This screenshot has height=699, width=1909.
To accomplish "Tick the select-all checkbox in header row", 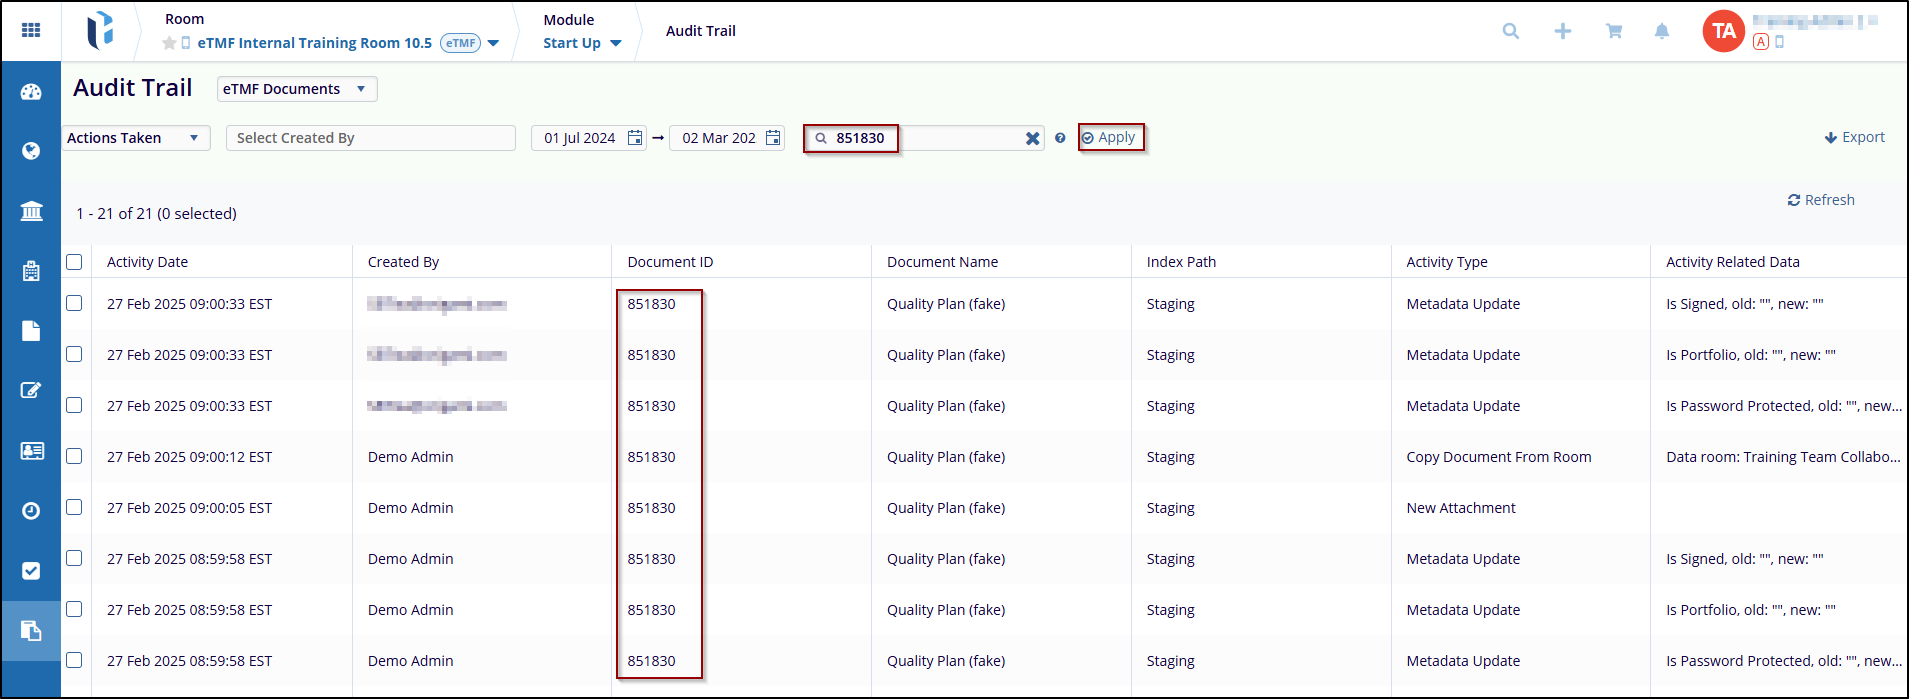I will click(x=74, y=262).
